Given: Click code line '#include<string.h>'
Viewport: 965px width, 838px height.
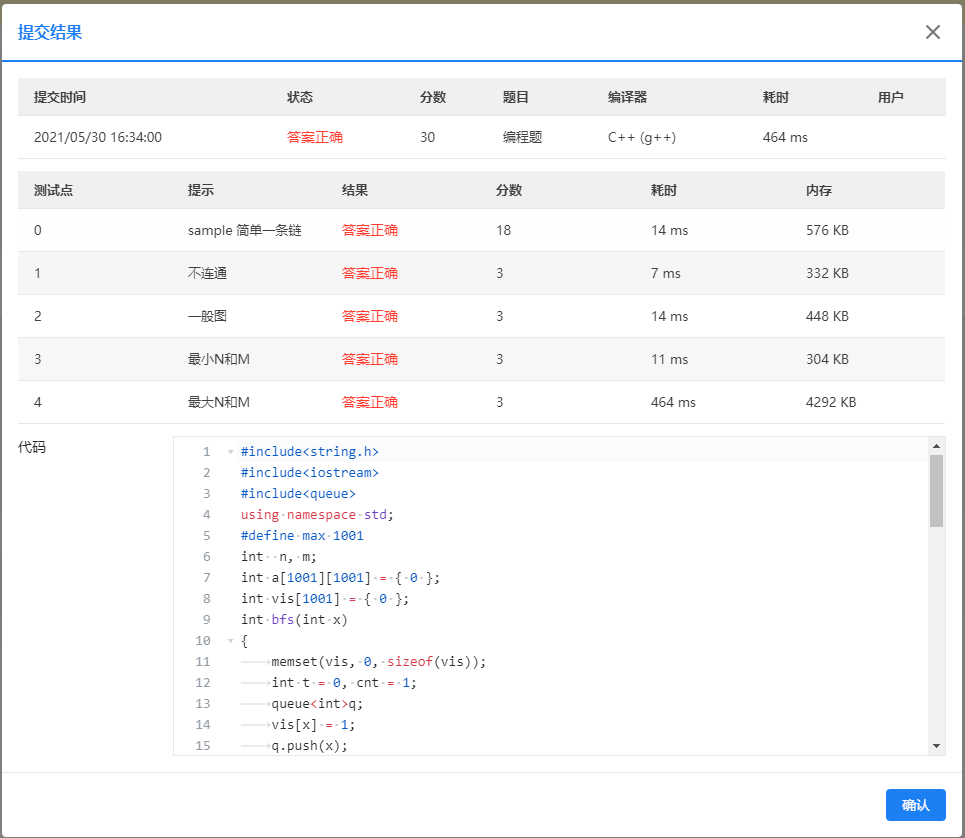Looking at the screenshot, I should [x=310, y=452].
